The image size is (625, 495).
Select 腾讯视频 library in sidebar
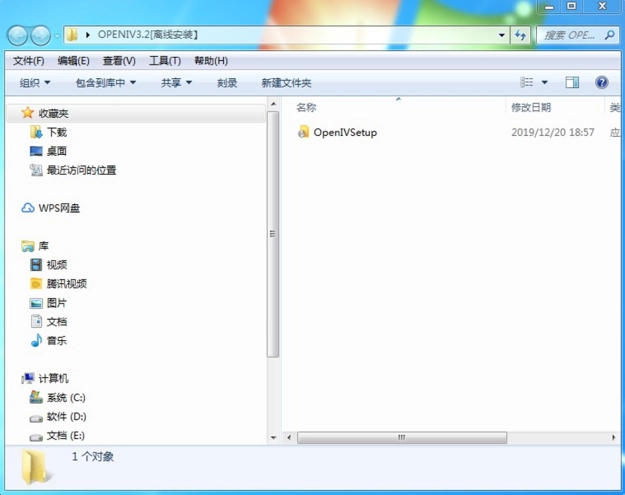[x=66, y=284]
